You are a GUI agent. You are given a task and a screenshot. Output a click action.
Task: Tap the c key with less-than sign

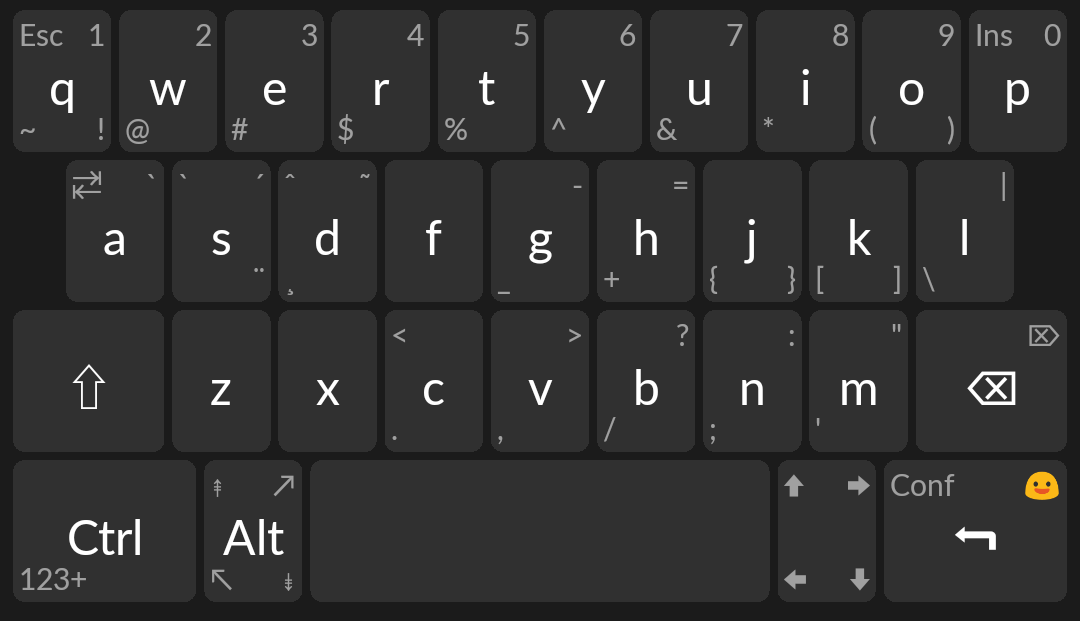(434, 381)
